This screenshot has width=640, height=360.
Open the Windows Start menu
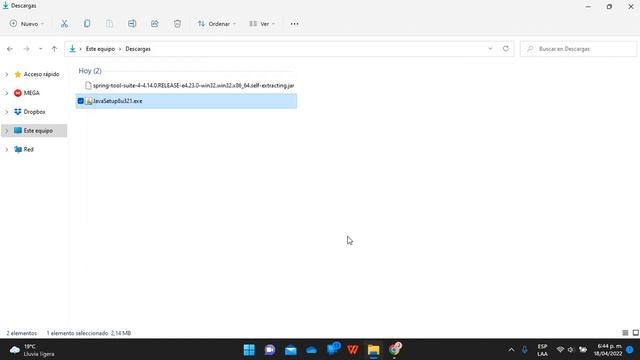coord(249,350)
